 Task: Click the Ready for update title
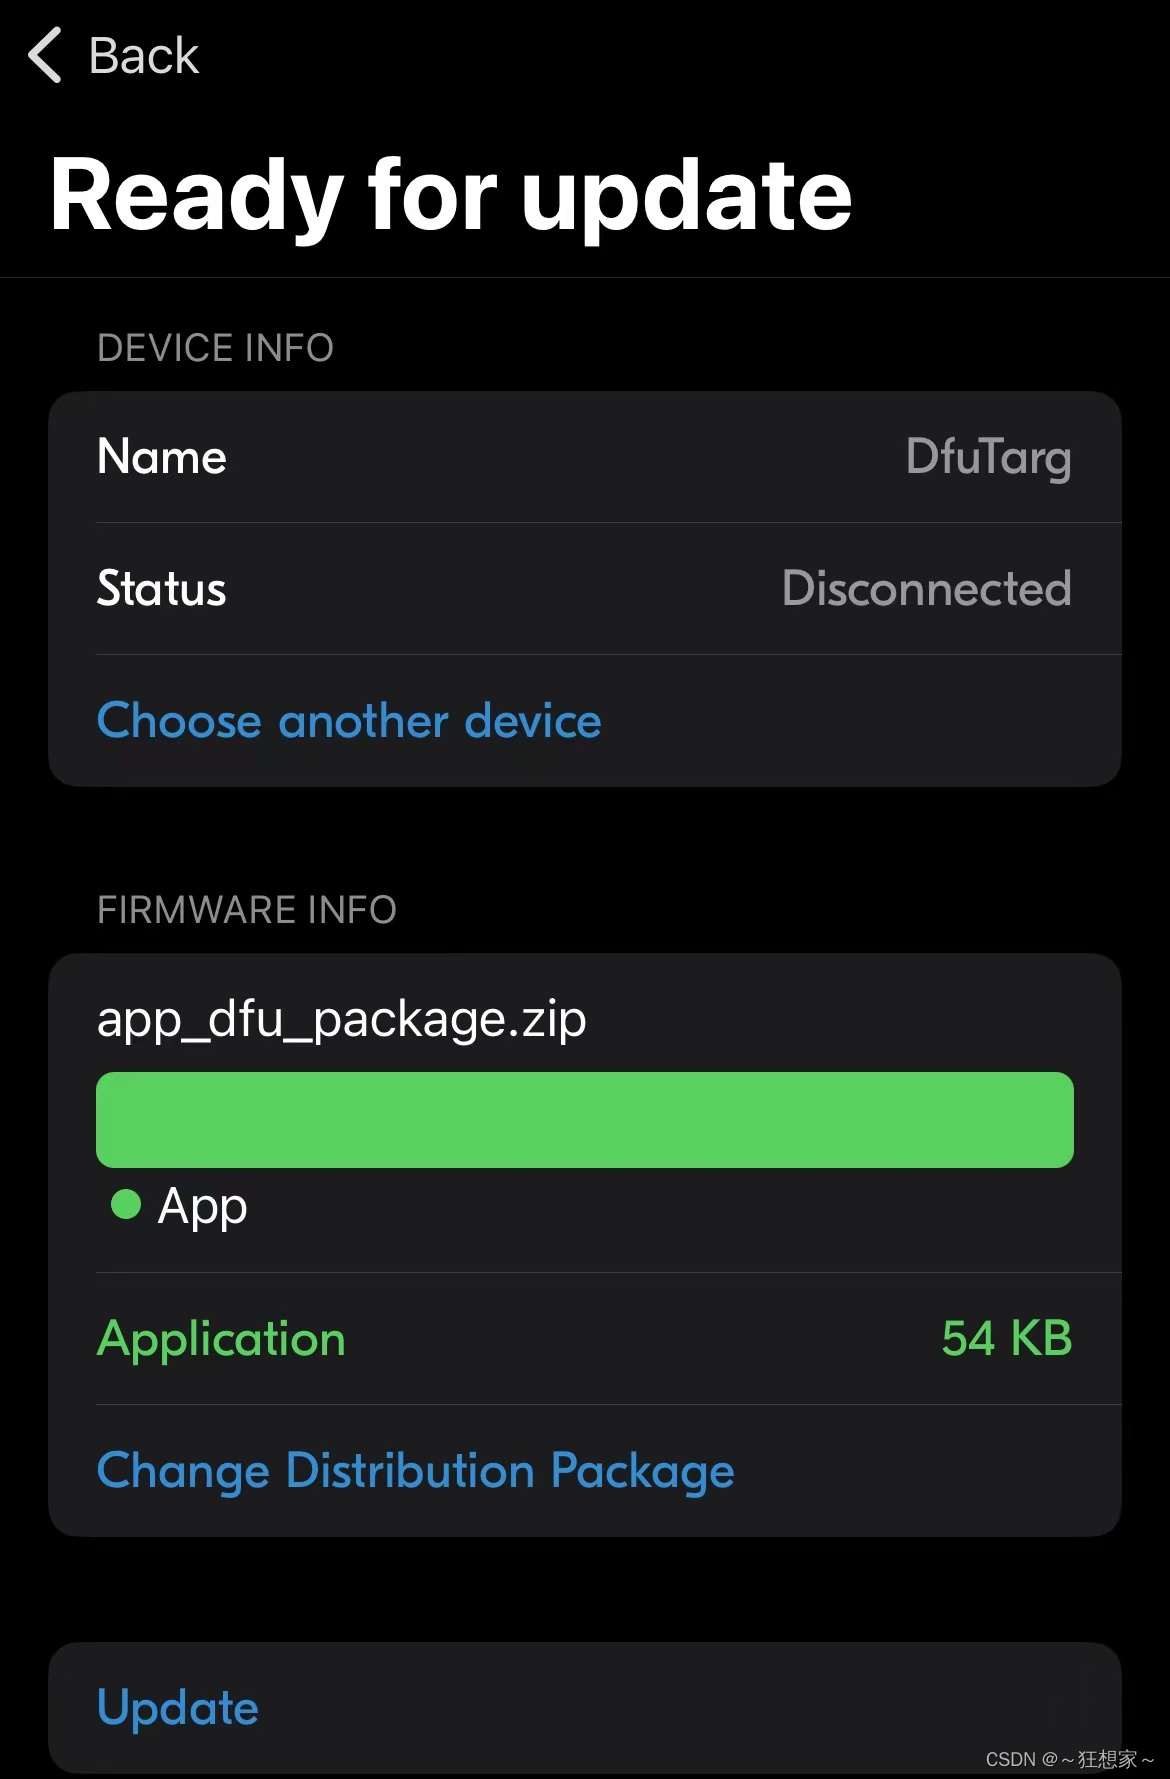[451, 195]
